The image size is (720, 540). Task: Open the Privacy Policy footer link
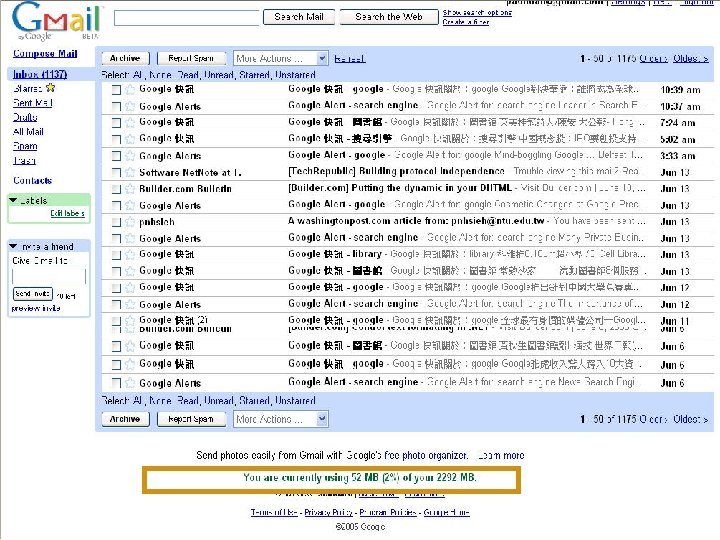coord(328,512)
